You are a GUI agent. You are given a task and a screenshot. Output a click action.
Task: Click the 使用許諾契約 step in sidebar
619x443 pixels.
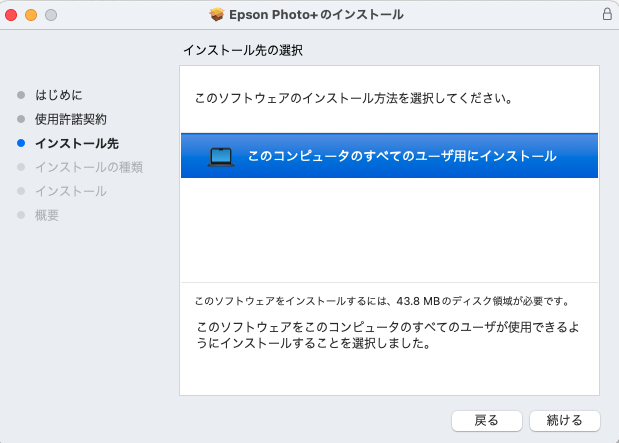coord(71,119)
